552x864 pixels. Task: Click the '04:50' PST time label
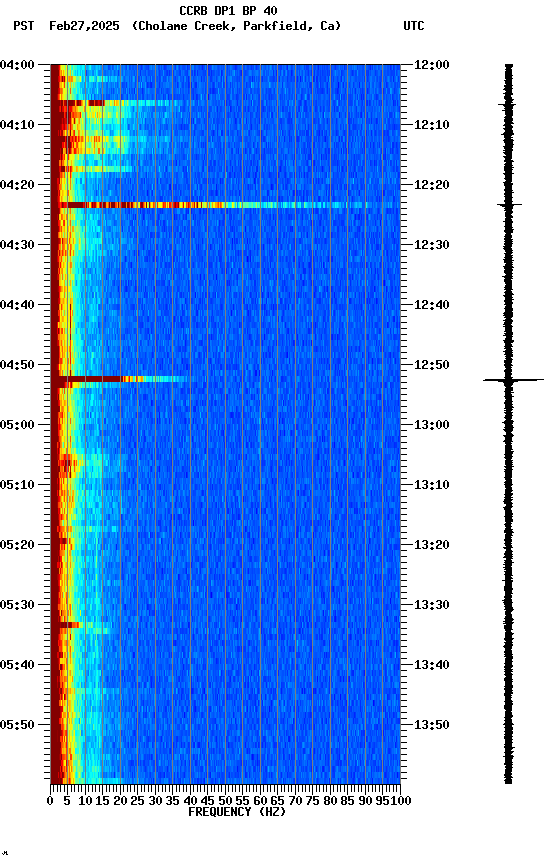(x=17, y=365)
